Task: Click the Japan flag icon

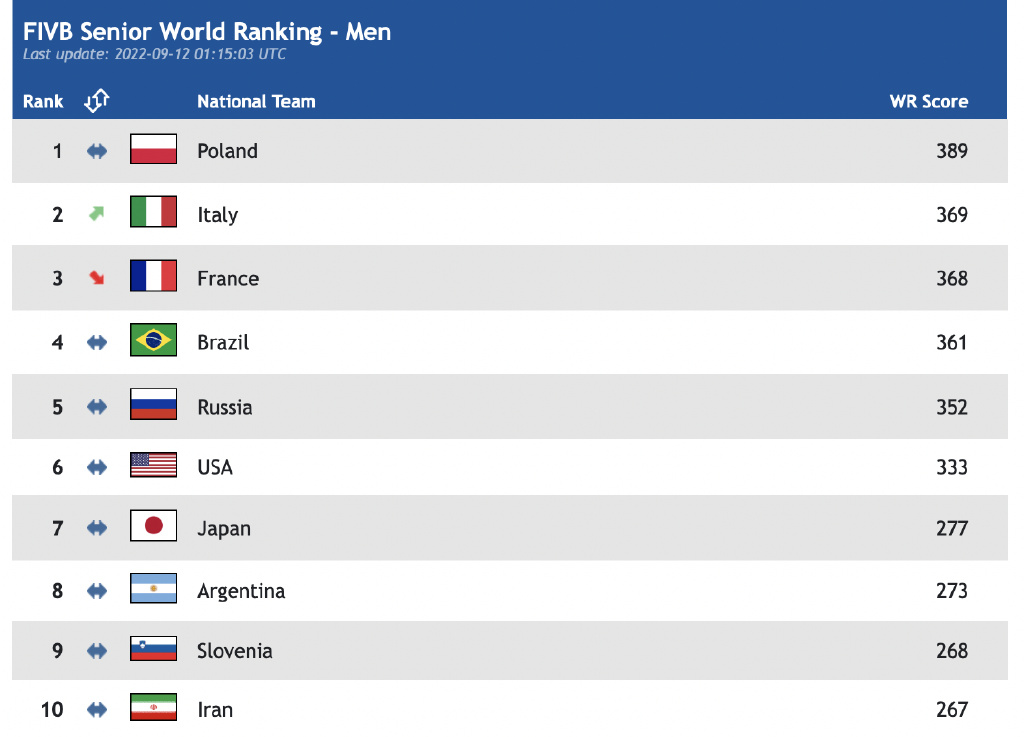Action: [153, 526]
